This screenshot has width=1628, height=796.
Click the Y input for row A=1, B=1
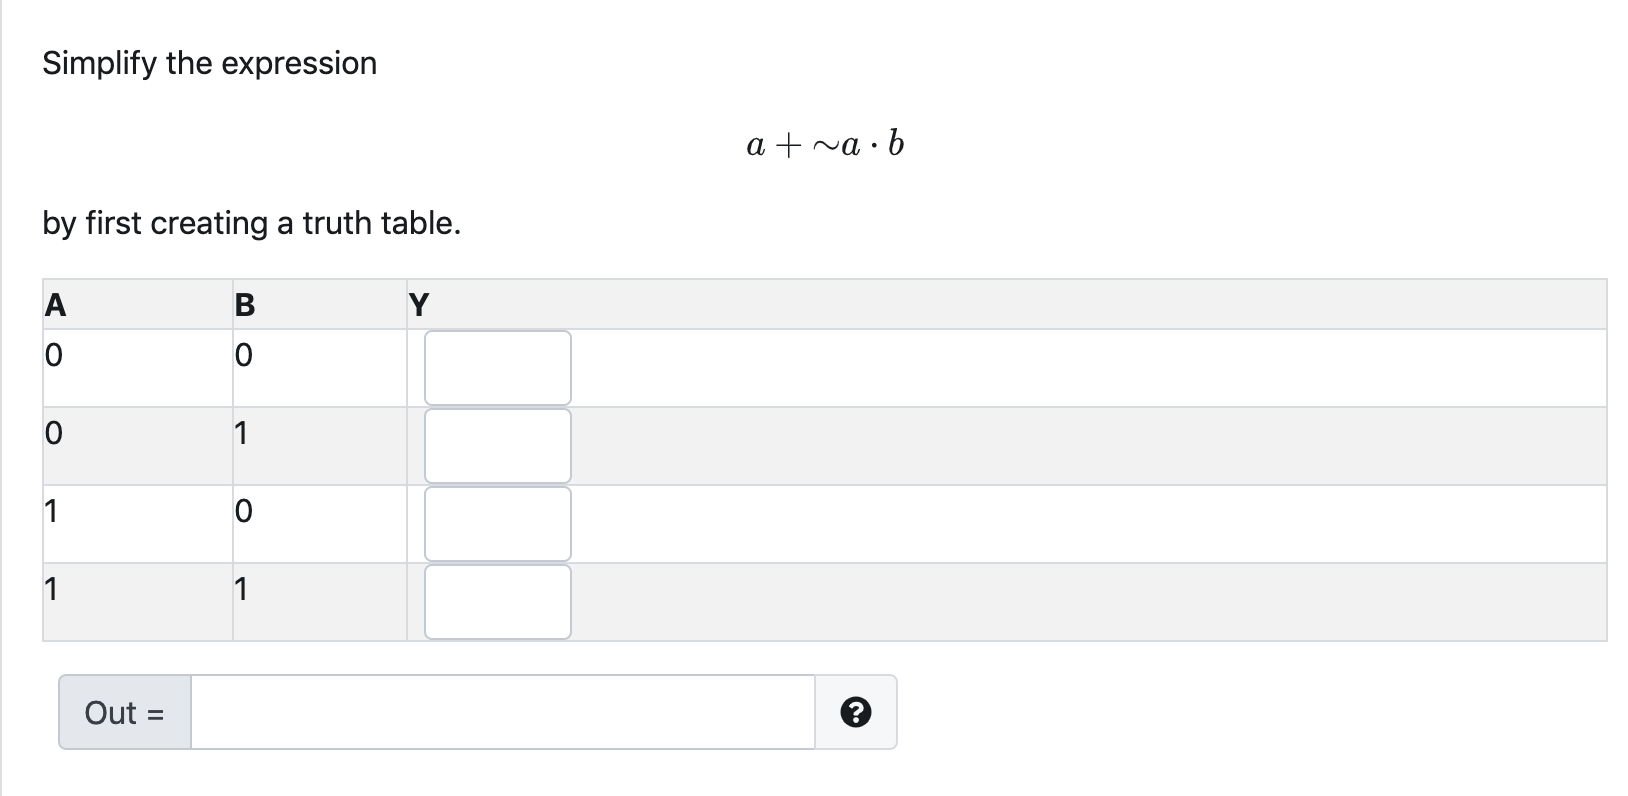tap(497, 601)
